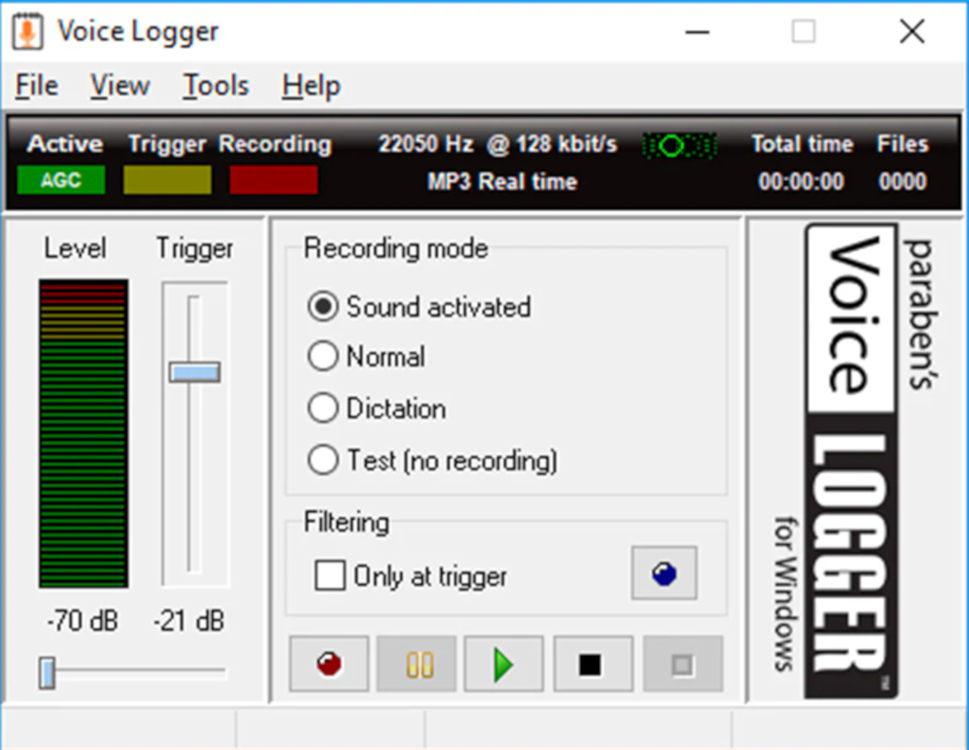
Task: Open filtering options via the blue gem icon
Action: coord(663,575)
